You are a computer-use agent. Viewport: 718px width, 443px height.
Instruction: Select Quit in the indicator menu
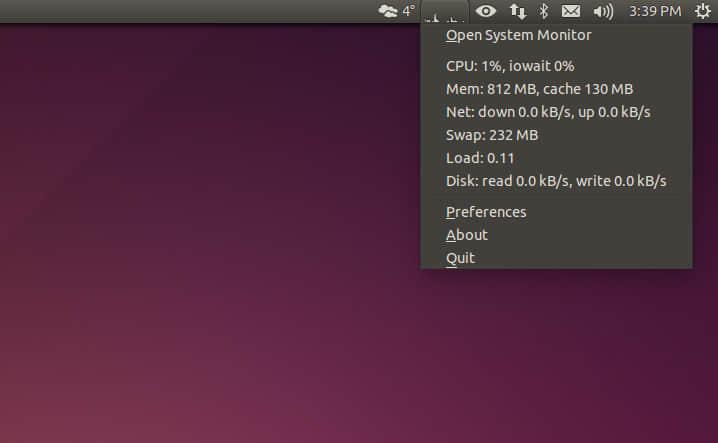pos(460,258)
